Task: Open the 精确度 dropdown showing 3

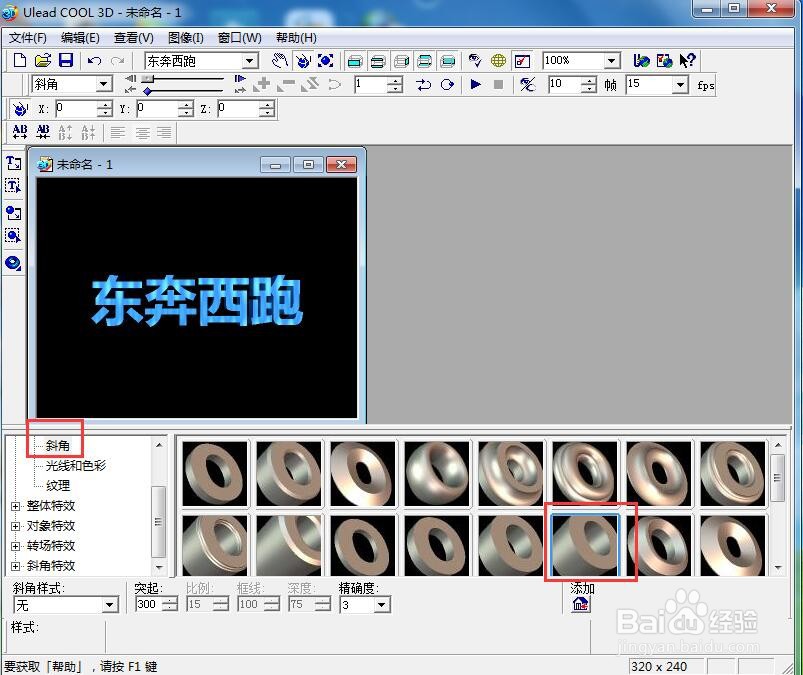Action: point(381,605)
